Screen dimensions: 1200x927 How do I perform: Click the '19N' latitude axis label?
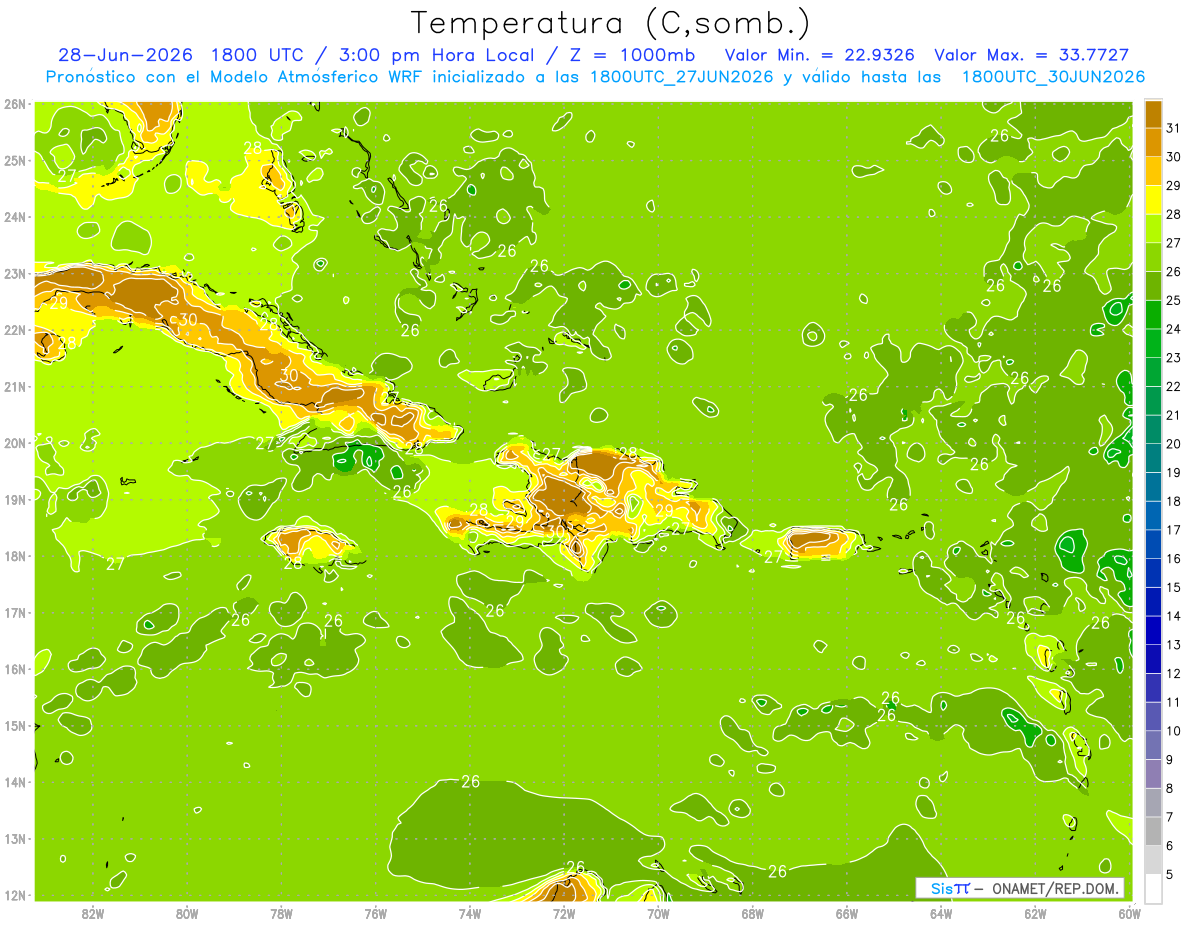point(15,499)
